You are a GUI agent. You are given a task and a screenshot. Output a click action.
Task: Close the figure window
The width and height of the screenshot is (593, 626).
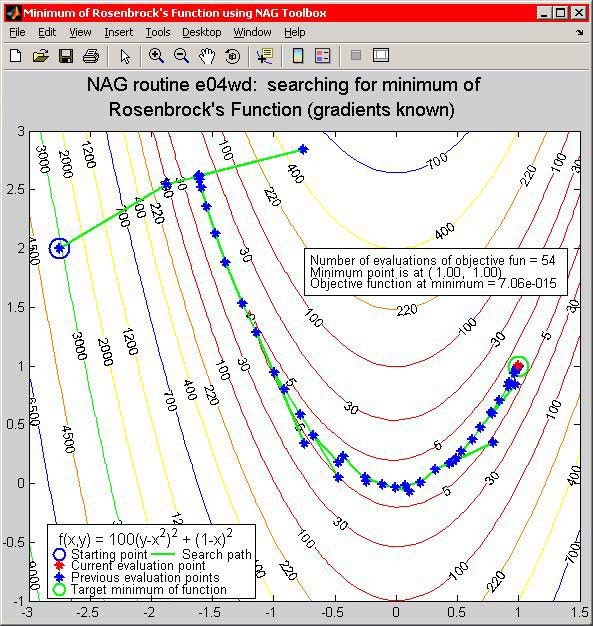pyautogui.click(x=579, y=13)
